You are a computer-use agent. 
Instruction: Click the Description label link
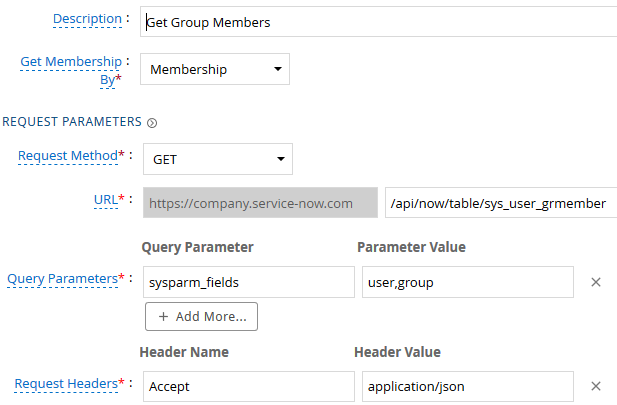[87, 18]
